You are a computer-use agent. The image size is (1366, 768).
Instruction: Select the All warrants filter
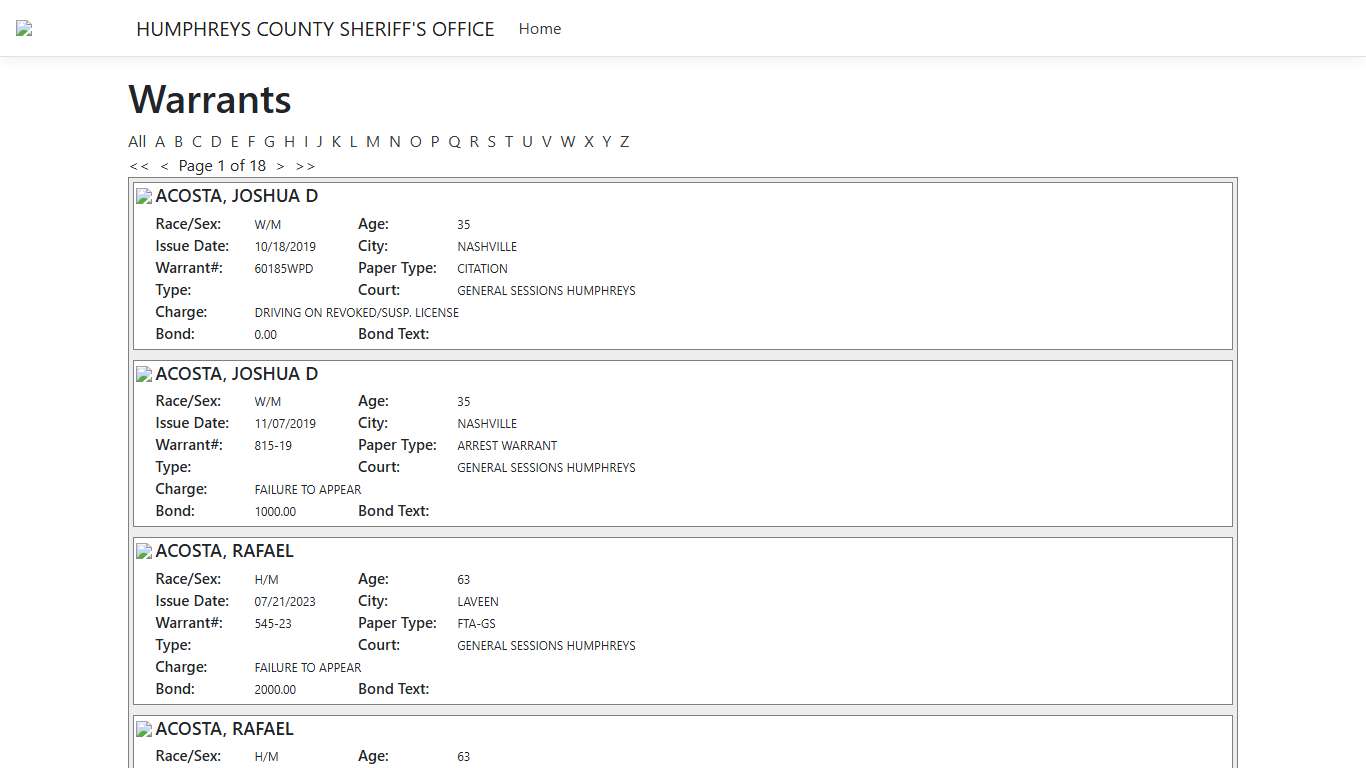[137, 141]
